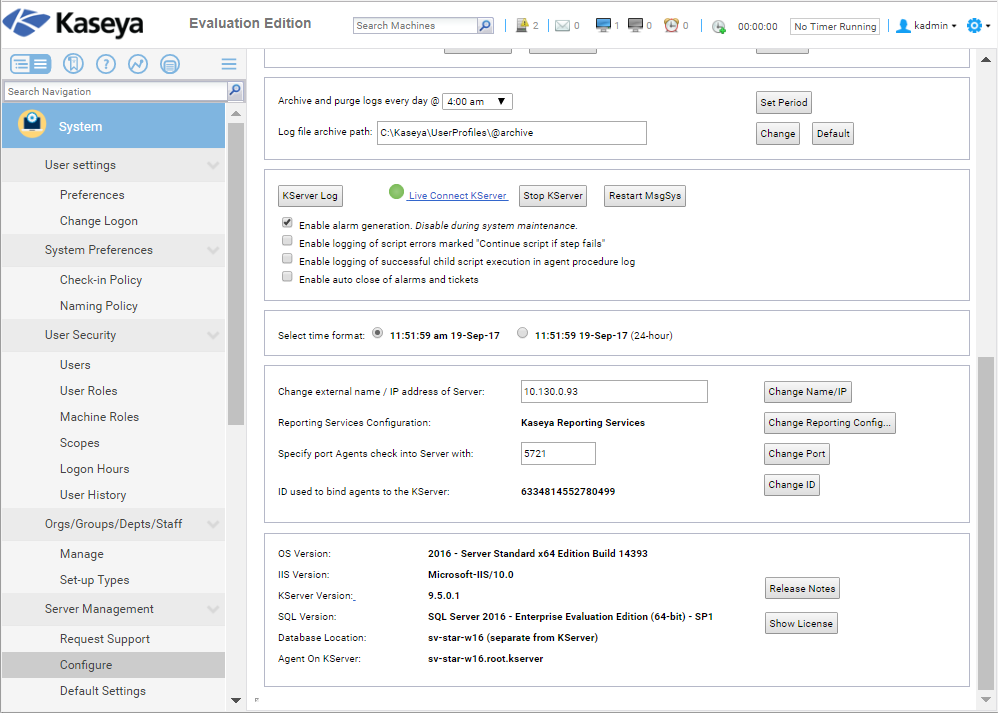Viewport: 998px width, 713px height.
Task: Open the alert notifications icon showing 2
Action: tap(523, 25)
